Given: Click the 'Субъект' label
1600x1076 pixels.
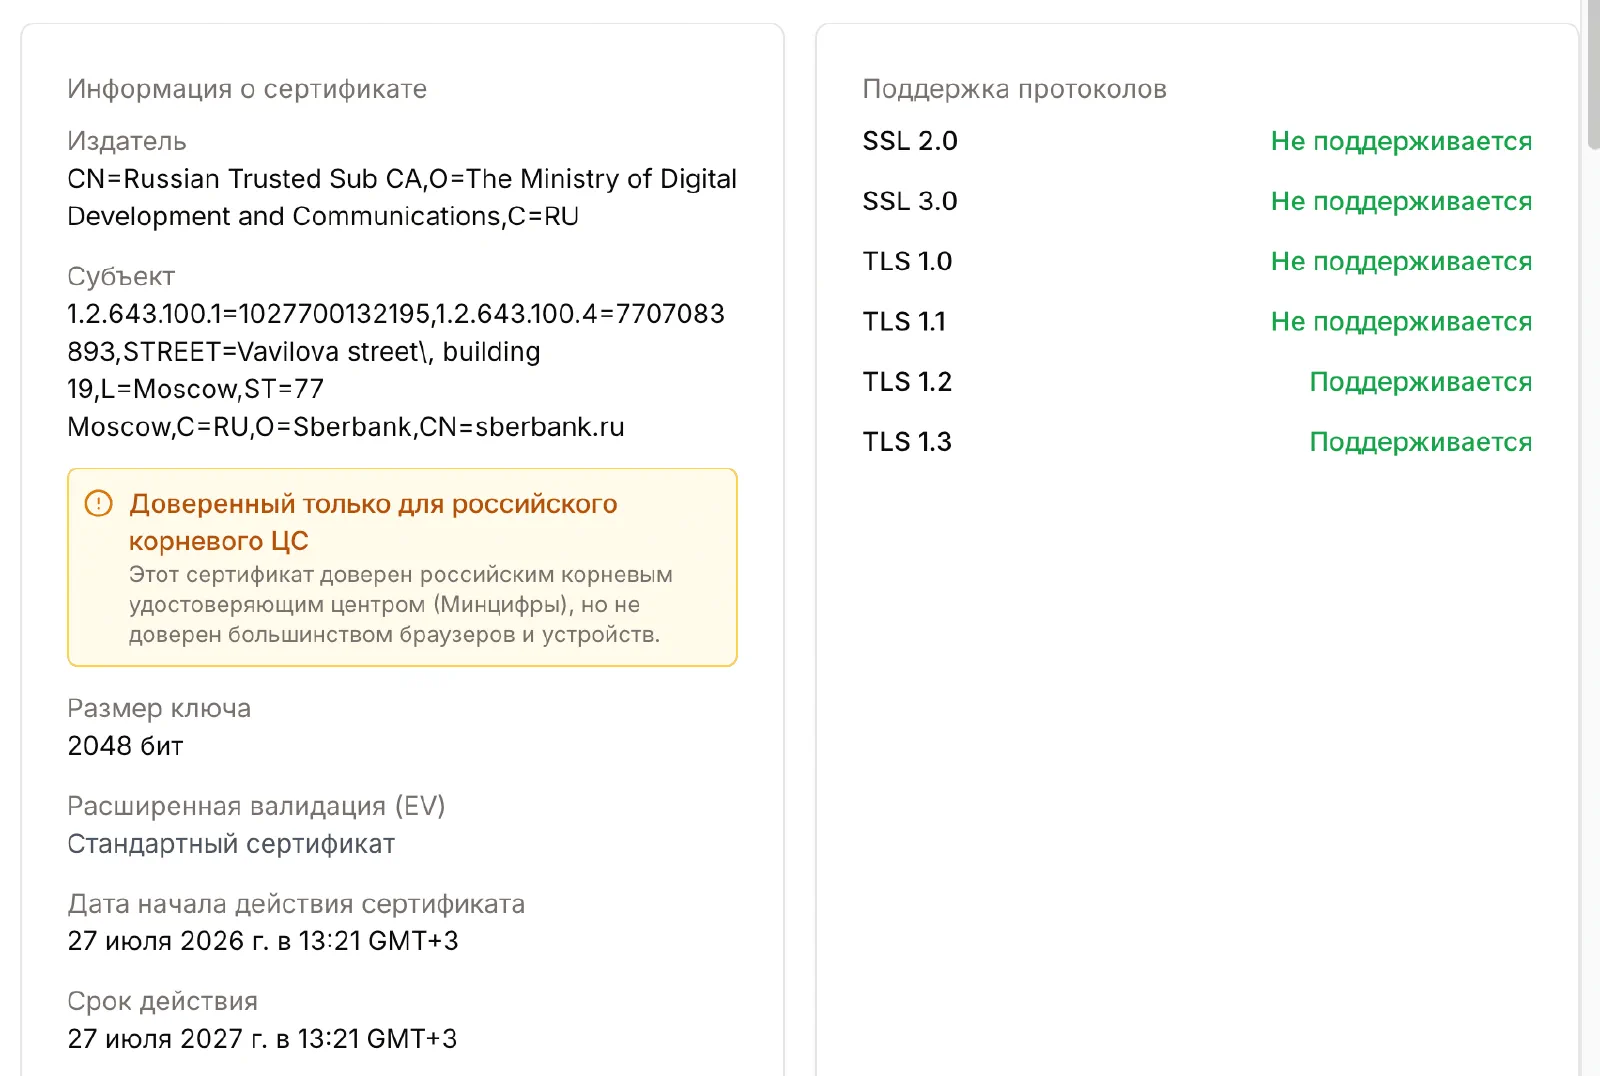Looking at the screenshot, I should 121,276.
